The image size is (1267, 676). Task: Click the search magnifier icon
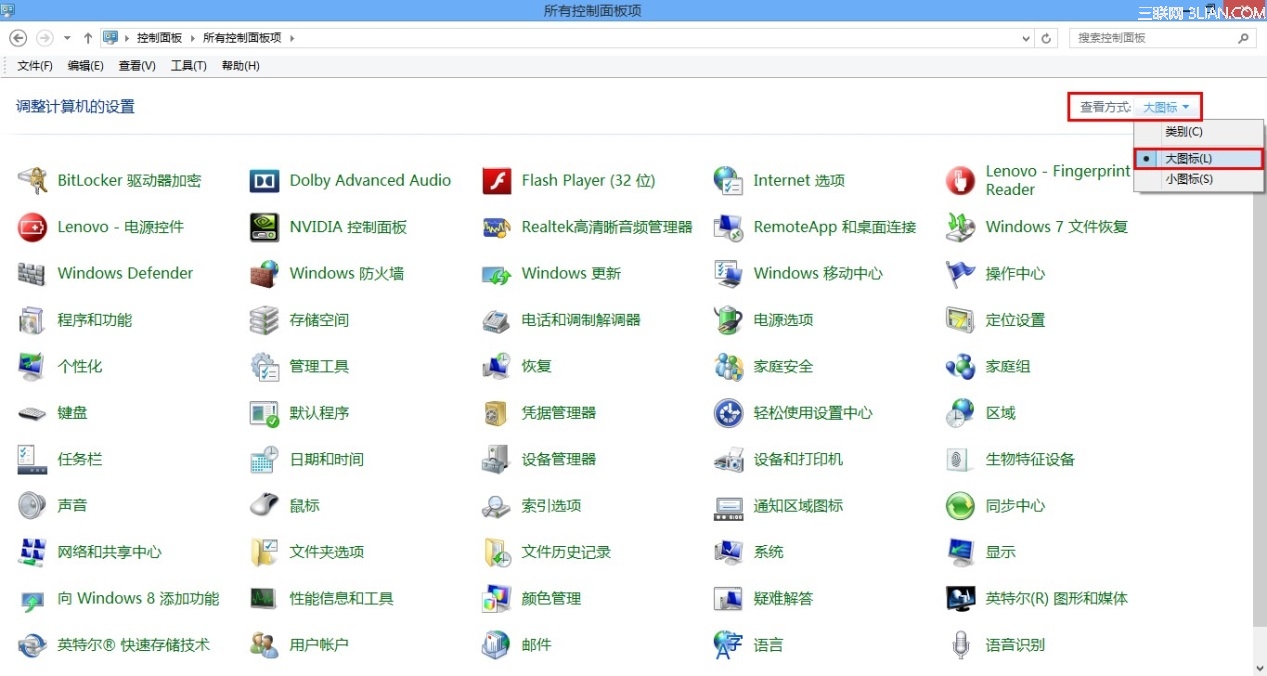tap(1244, 38)
